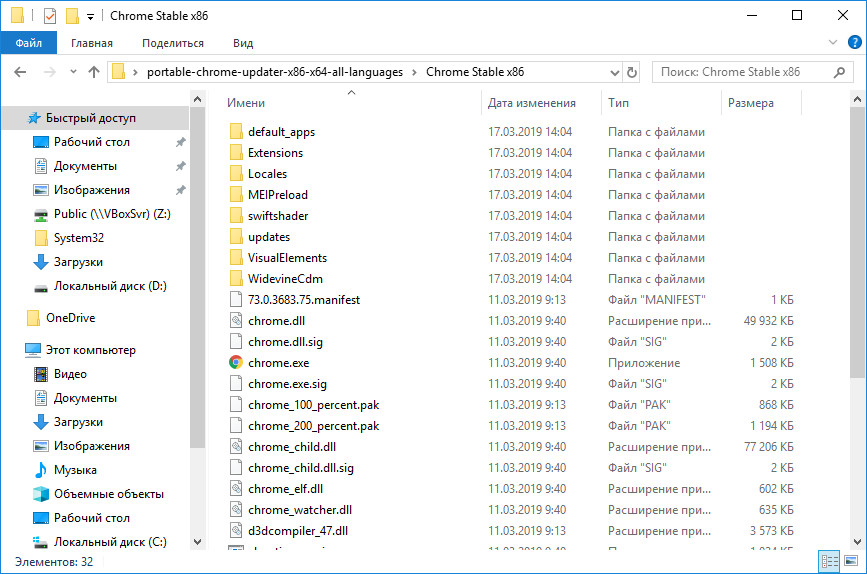Click the OneDrive folder icon
Image resolution: width=867 pixels, height=574 pixels.
(x=33, y=318)
